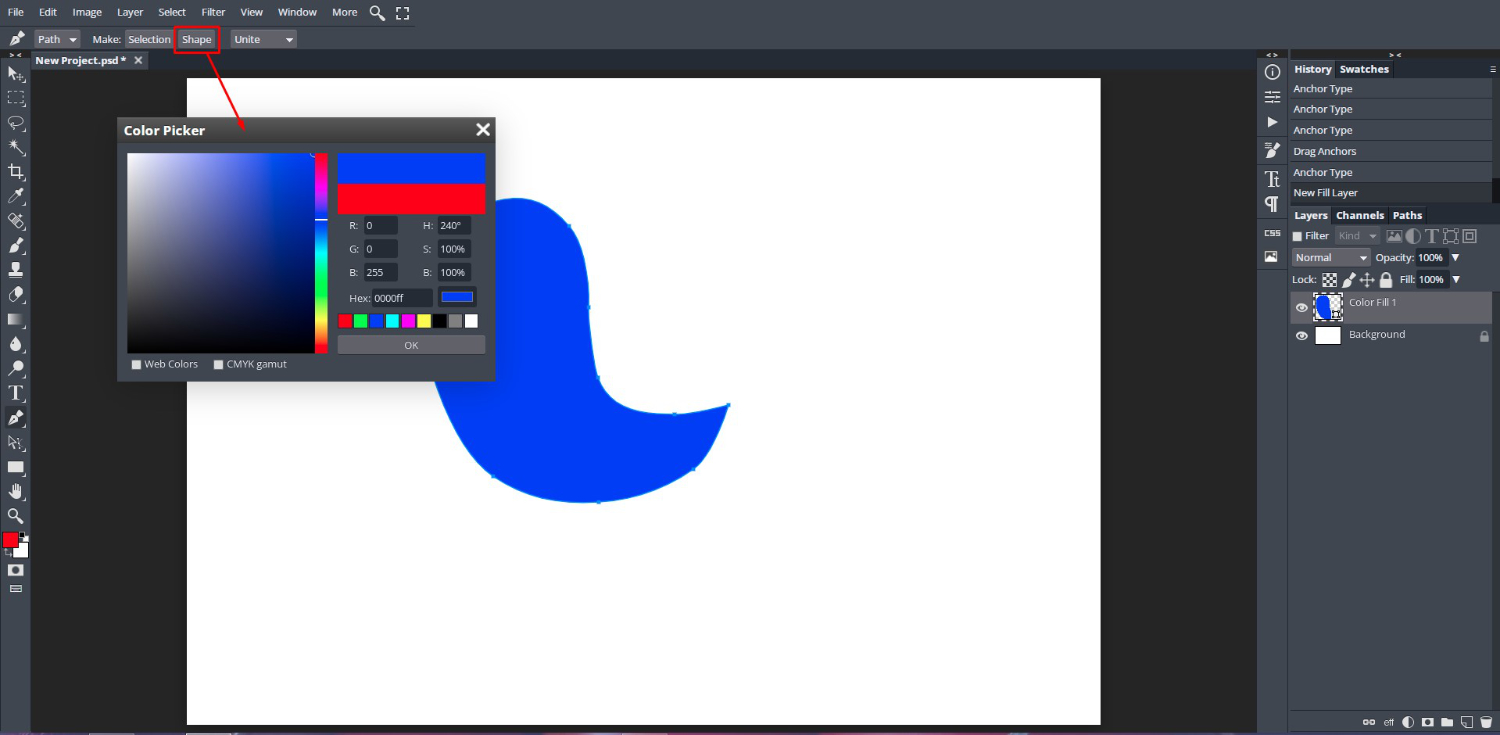The width and height of the screenshot is (1500, 735).
Task: Pick the green preset swatch
Action: [x=360, y=321]
